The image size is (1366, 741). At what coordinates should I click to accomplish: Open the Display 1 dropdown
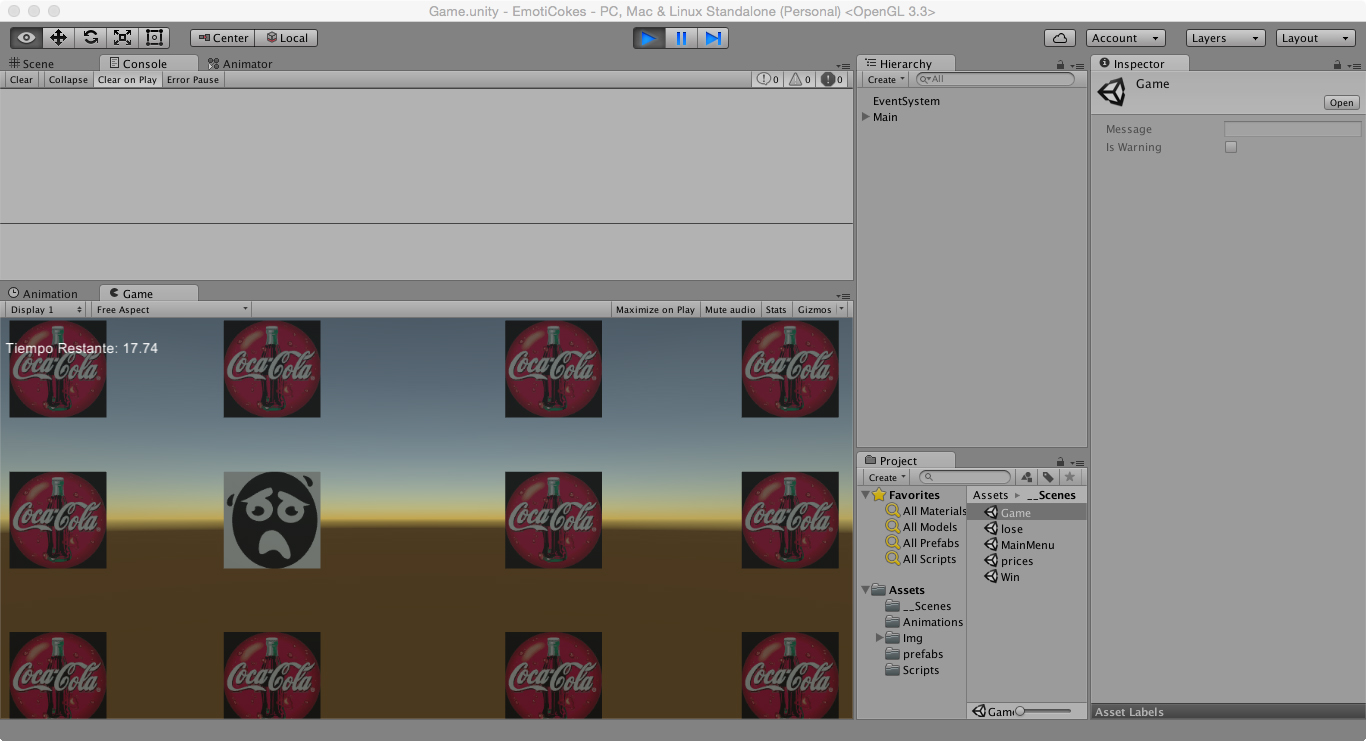point(46,310)
